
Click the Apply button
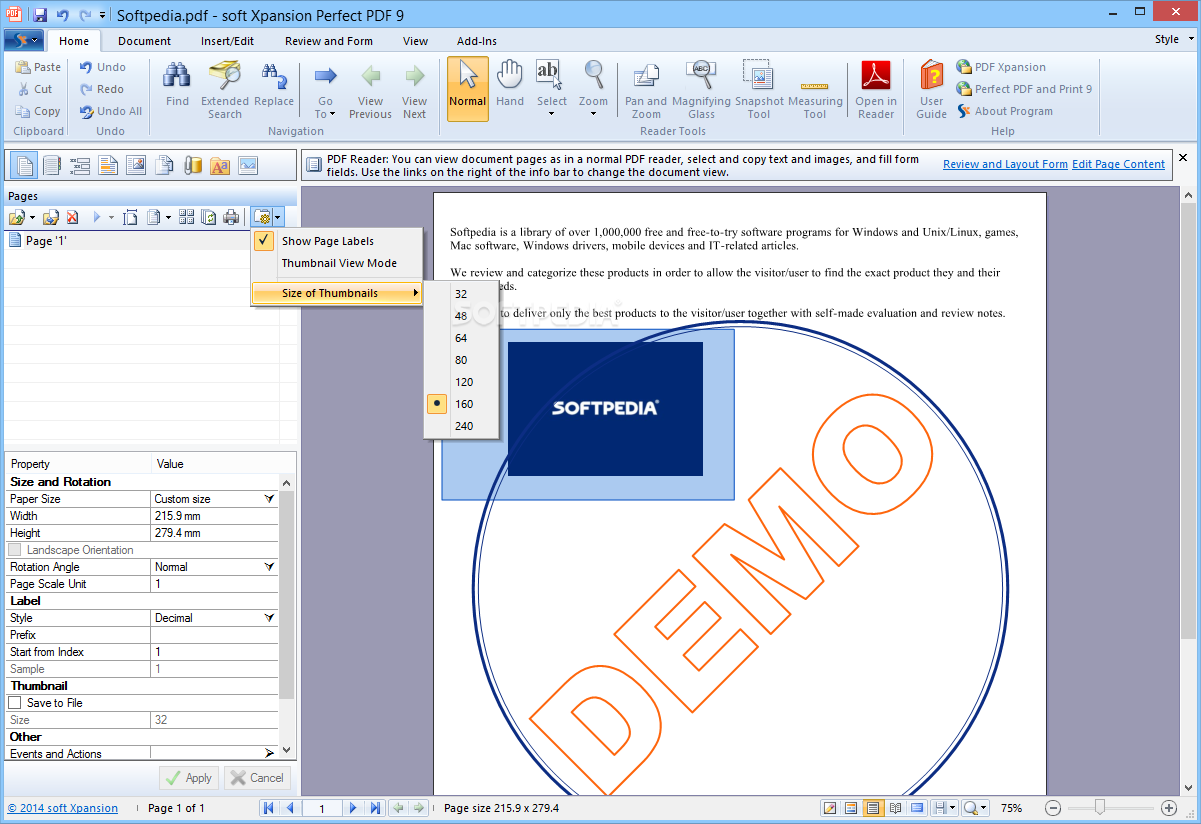tap(189, 778)
